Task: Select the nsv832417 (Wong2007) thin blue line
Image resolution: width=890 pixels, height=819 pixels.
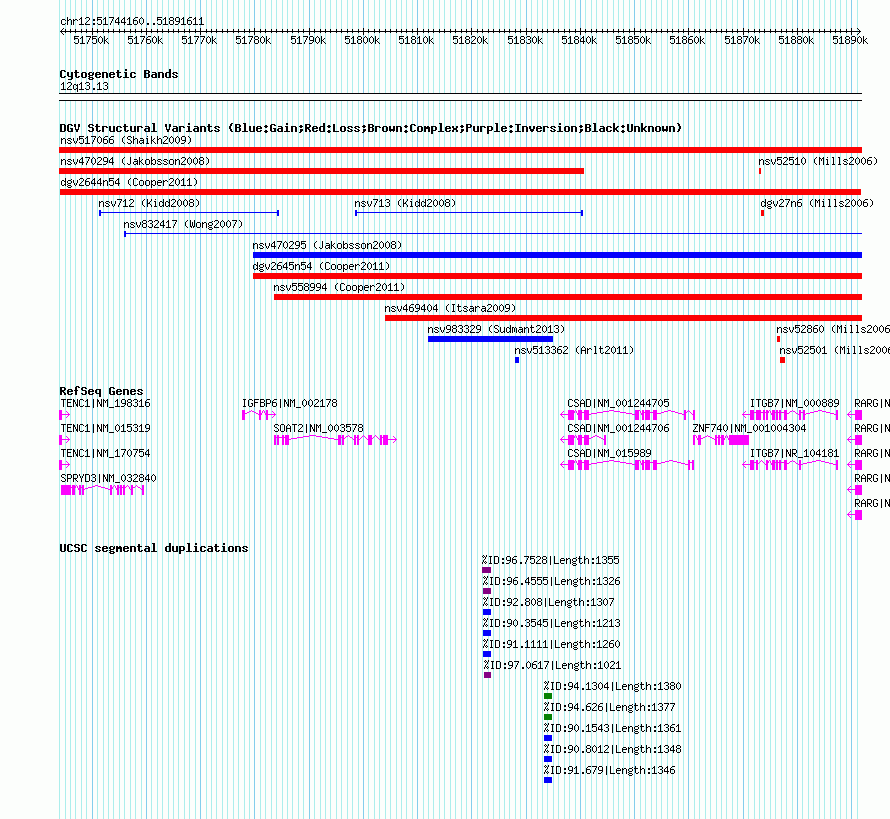Action: tap(493, 234)
